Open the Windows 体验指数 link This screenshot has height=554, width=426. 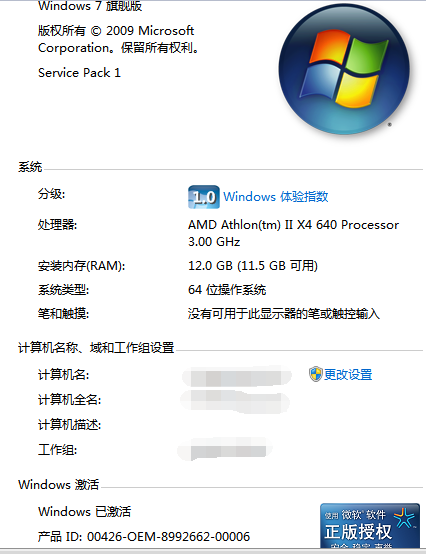pyautogui.click(x=276, y=197)
